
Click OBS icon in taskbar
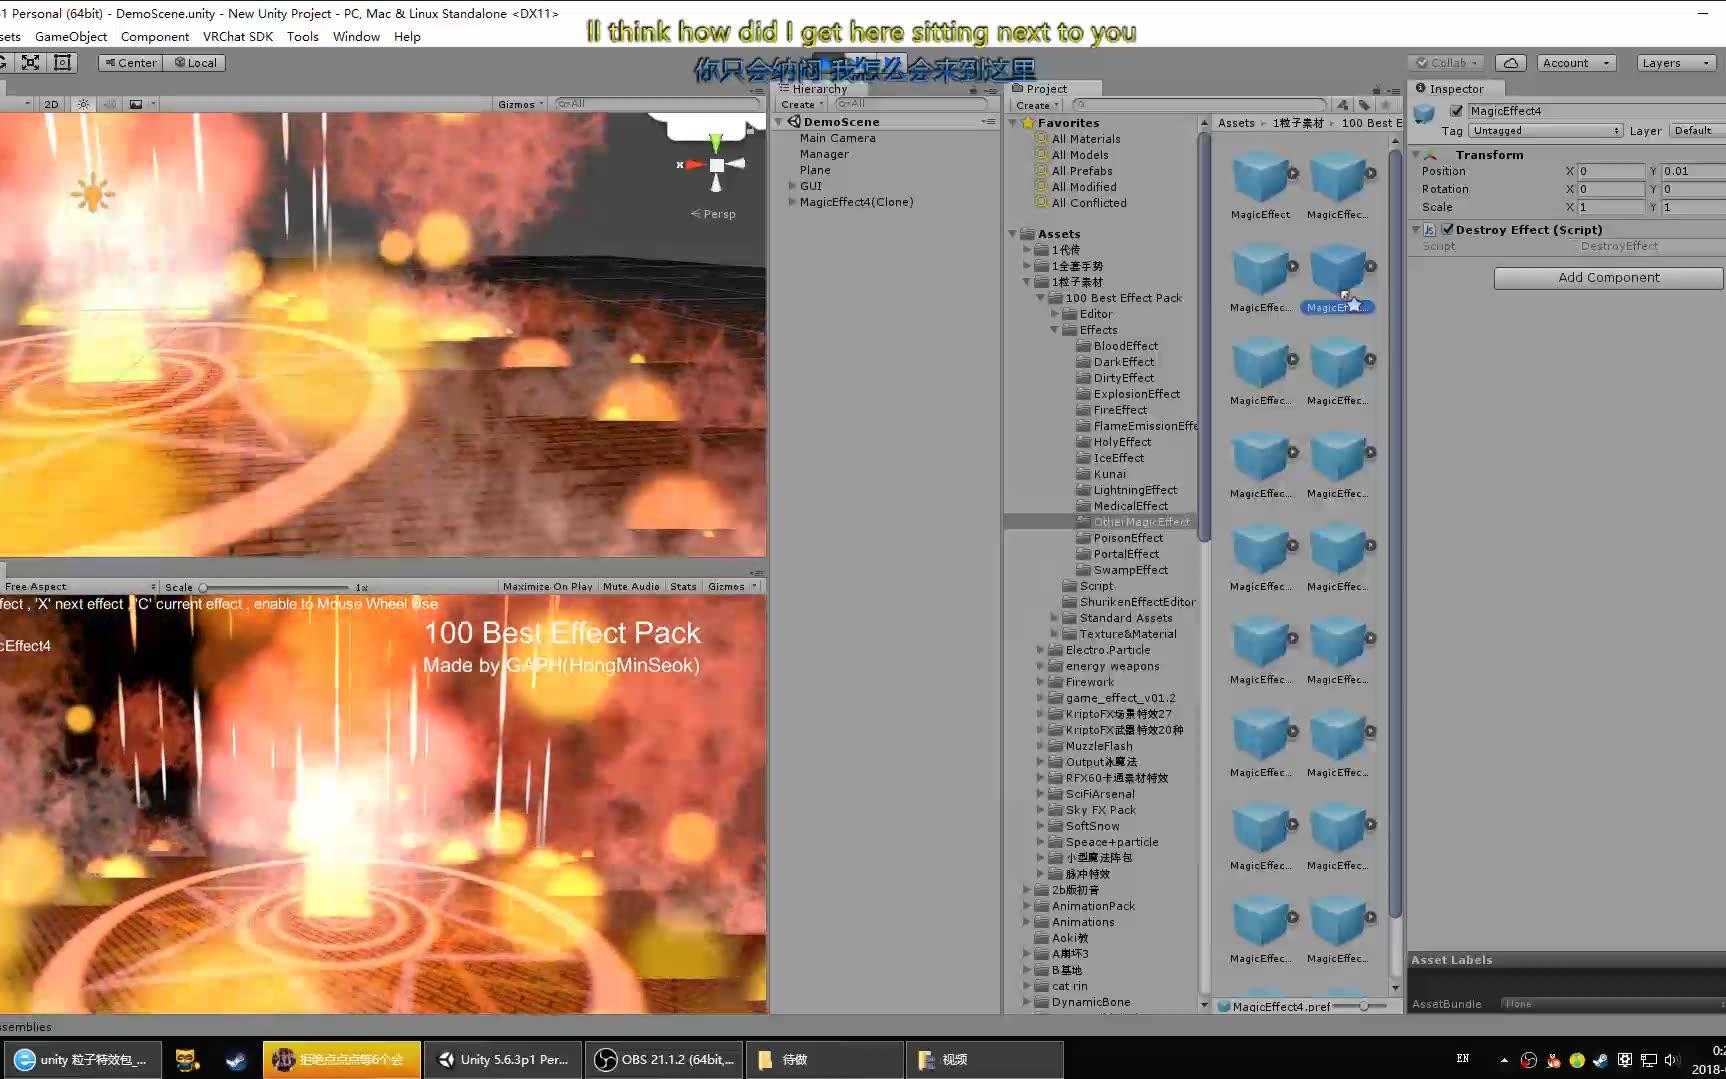605,1059
